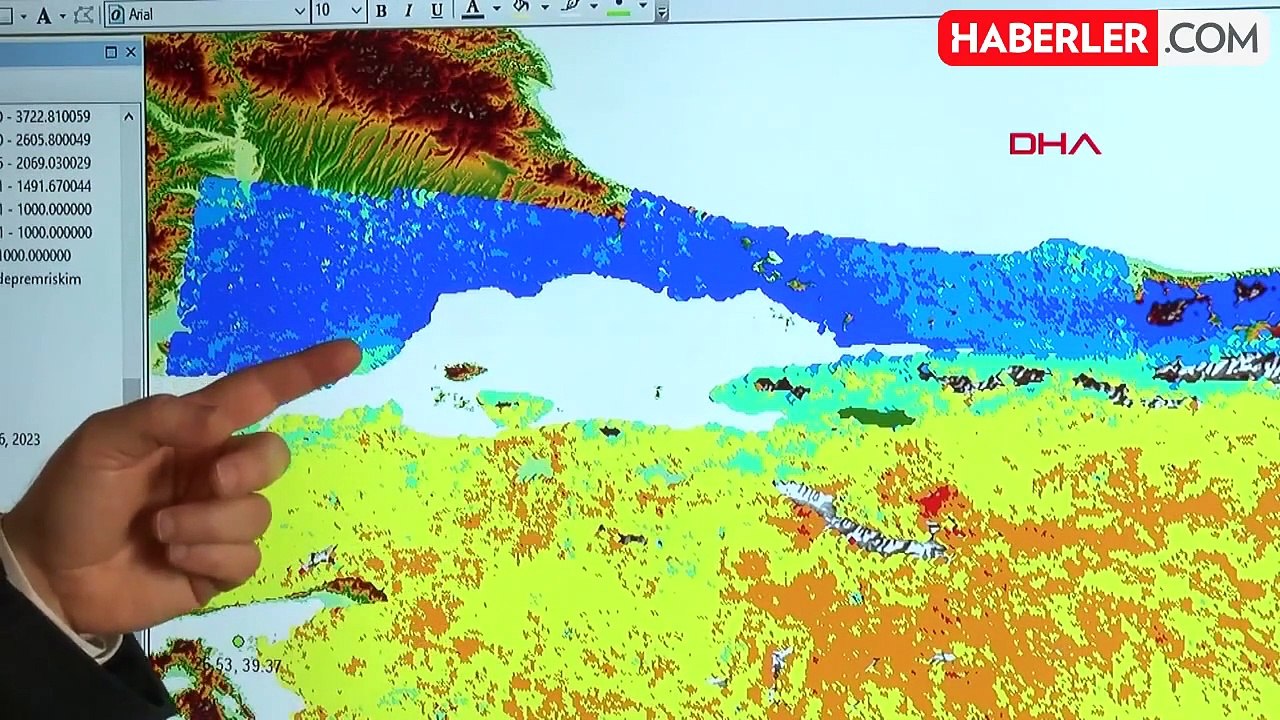Toggle Bold formatting
1280x720 pixels.
coord(381,12)
